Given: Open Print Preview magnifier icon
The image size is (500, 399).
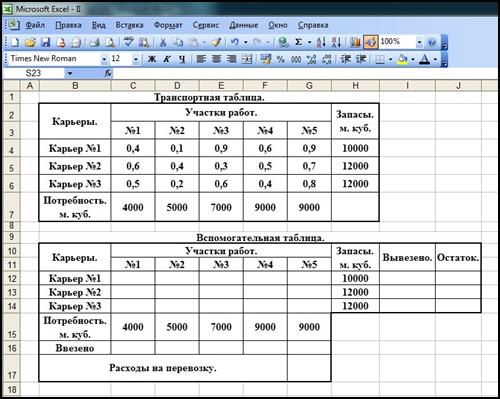Looking at the screenshot, I should point(110,42).
